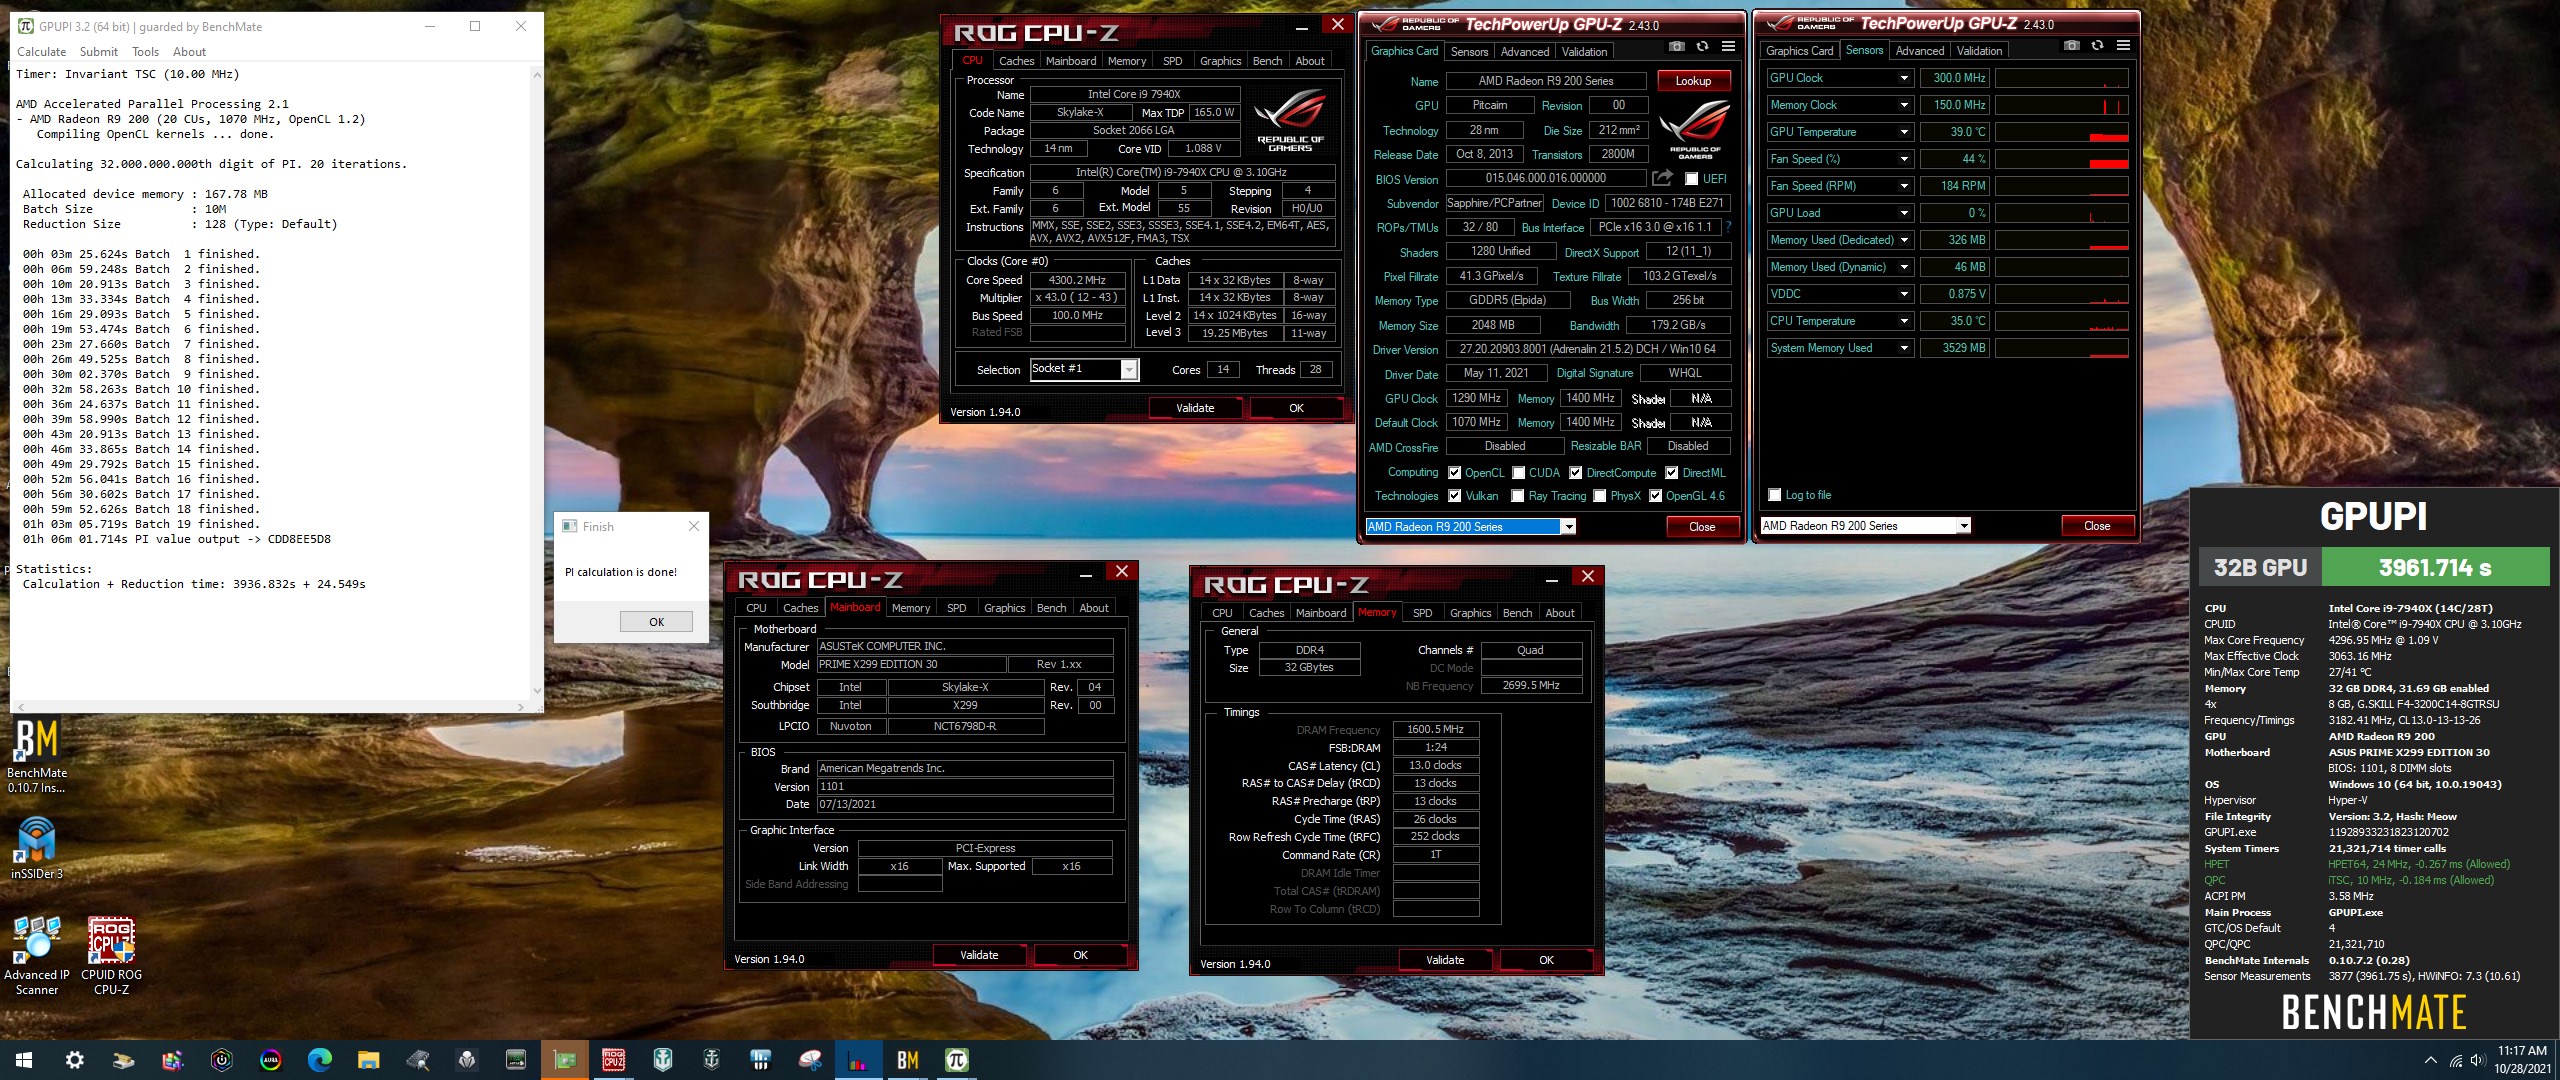Open Microsoft Edge from the taskbar
The height and width of the screenshot is (1080, 2560).
click(320, 1060)
